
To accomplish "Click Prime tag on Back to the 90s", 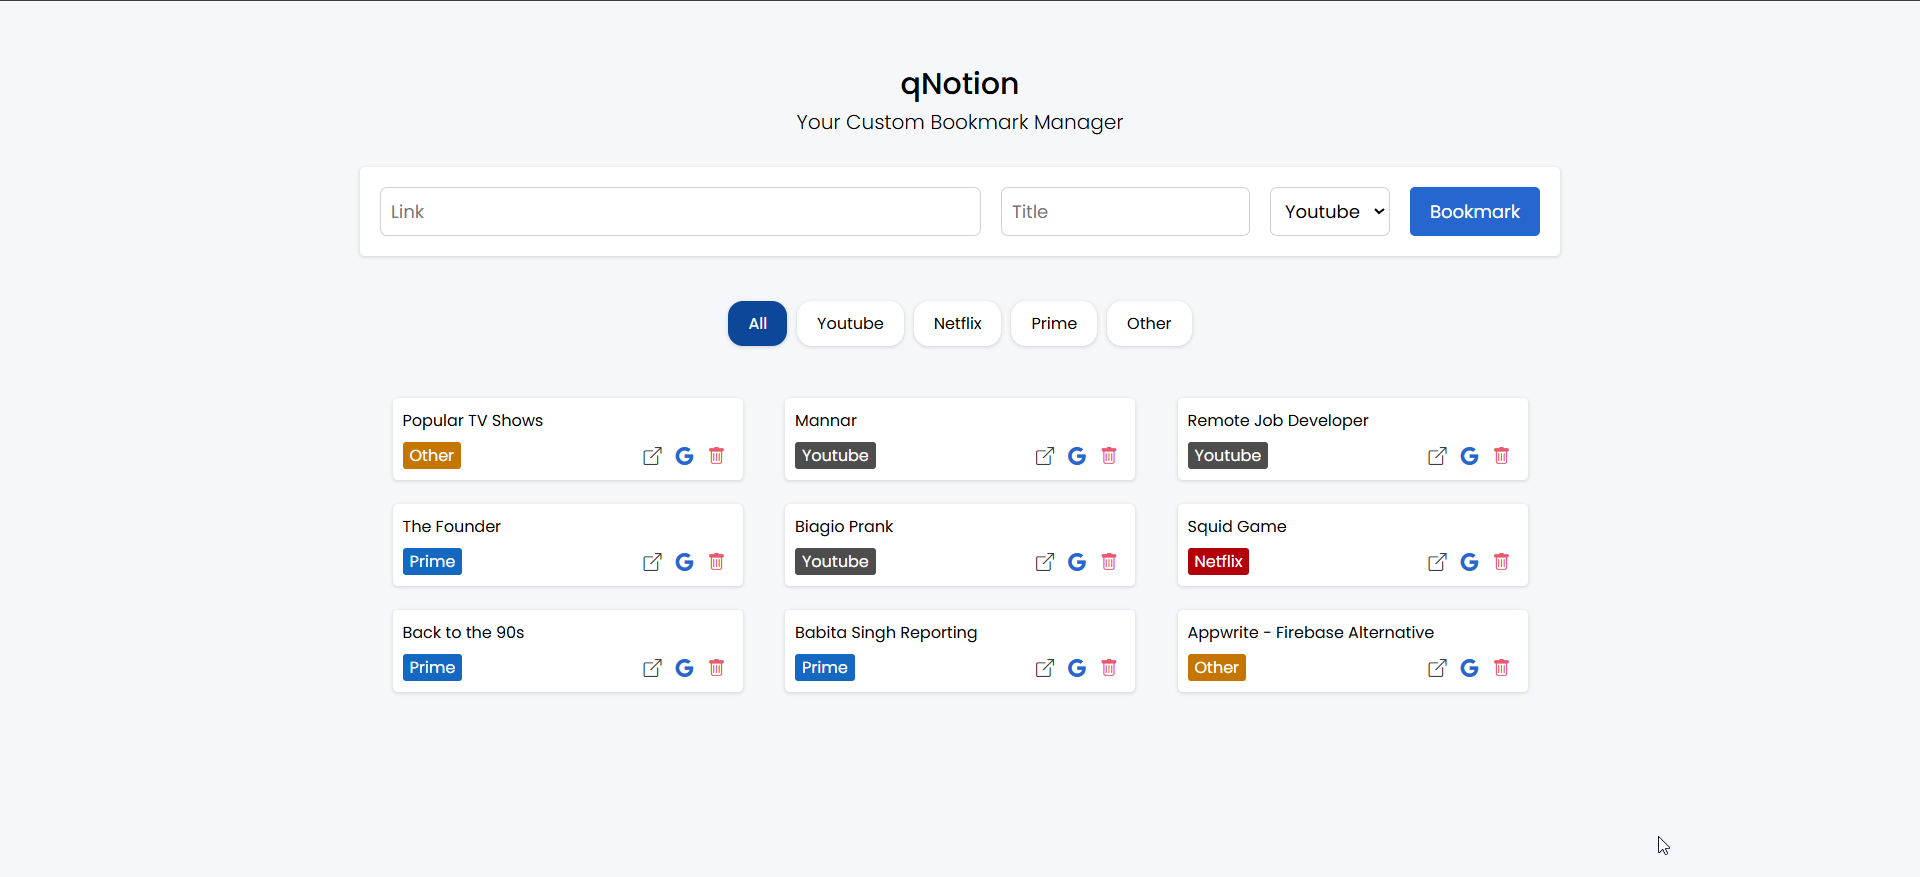I will coord(432,668).
